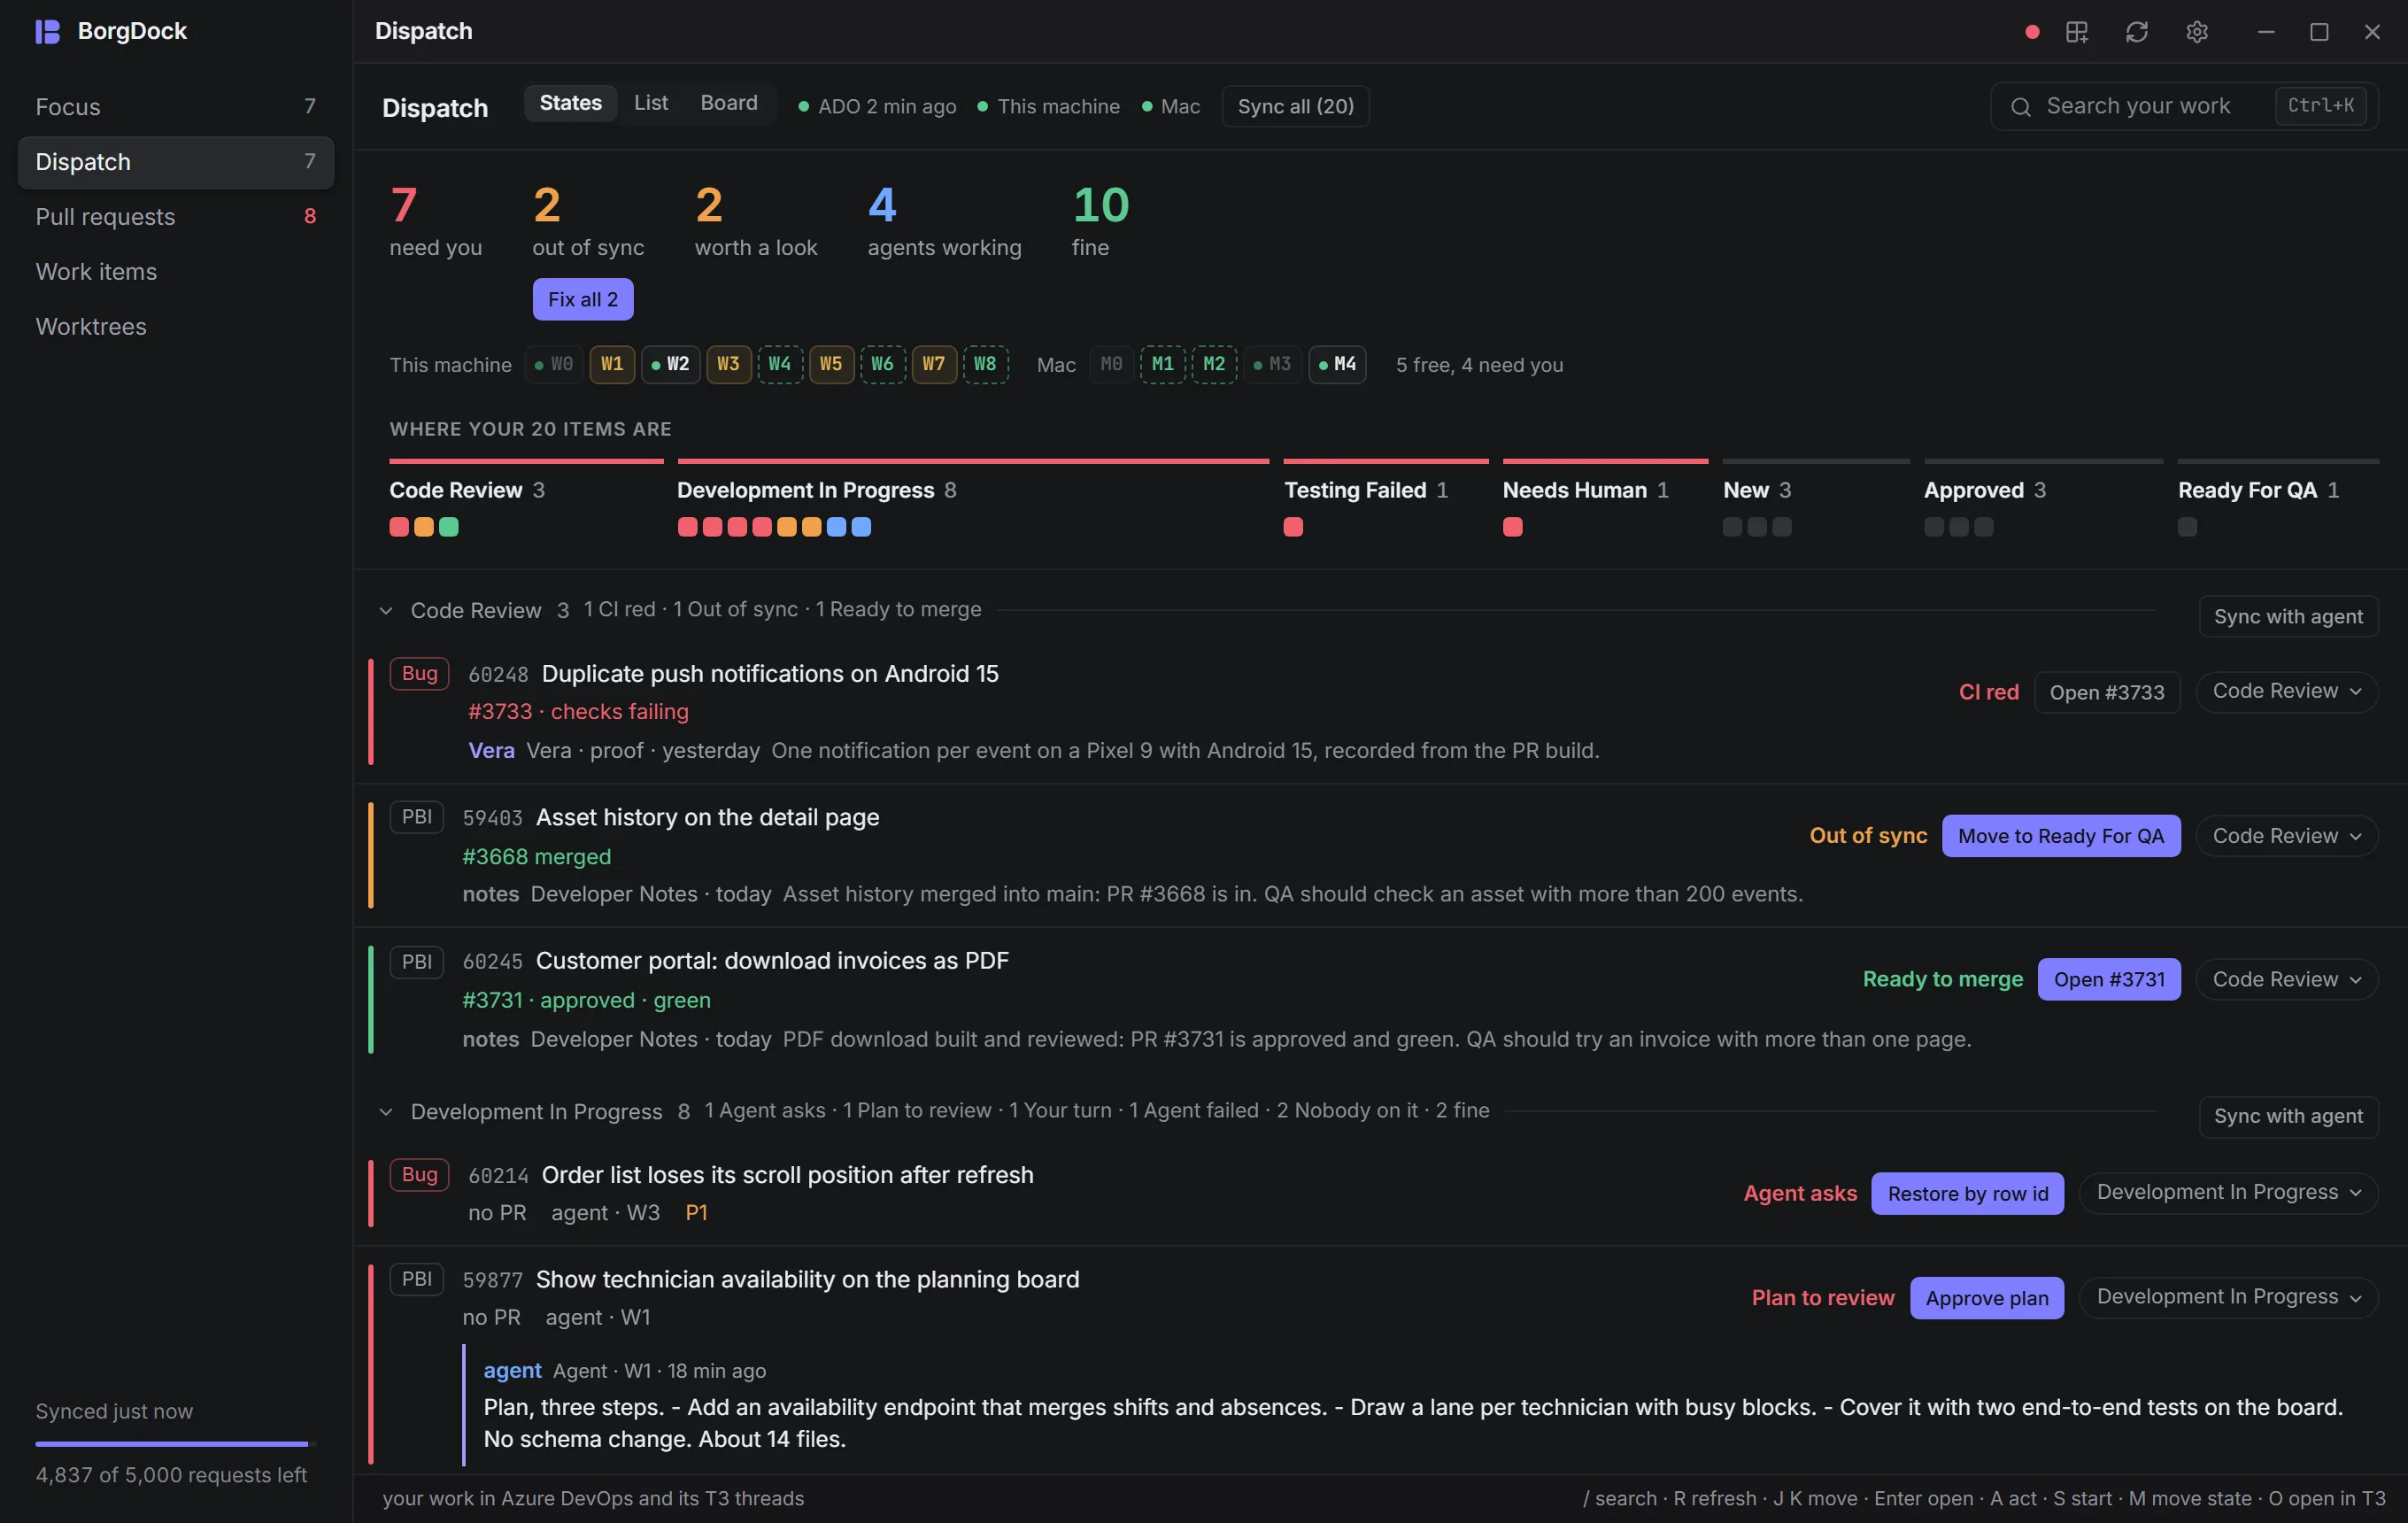The image size is (2408, 1523).
Task: Open state dropdown for technician availability item
Action: [2229, 1298]
